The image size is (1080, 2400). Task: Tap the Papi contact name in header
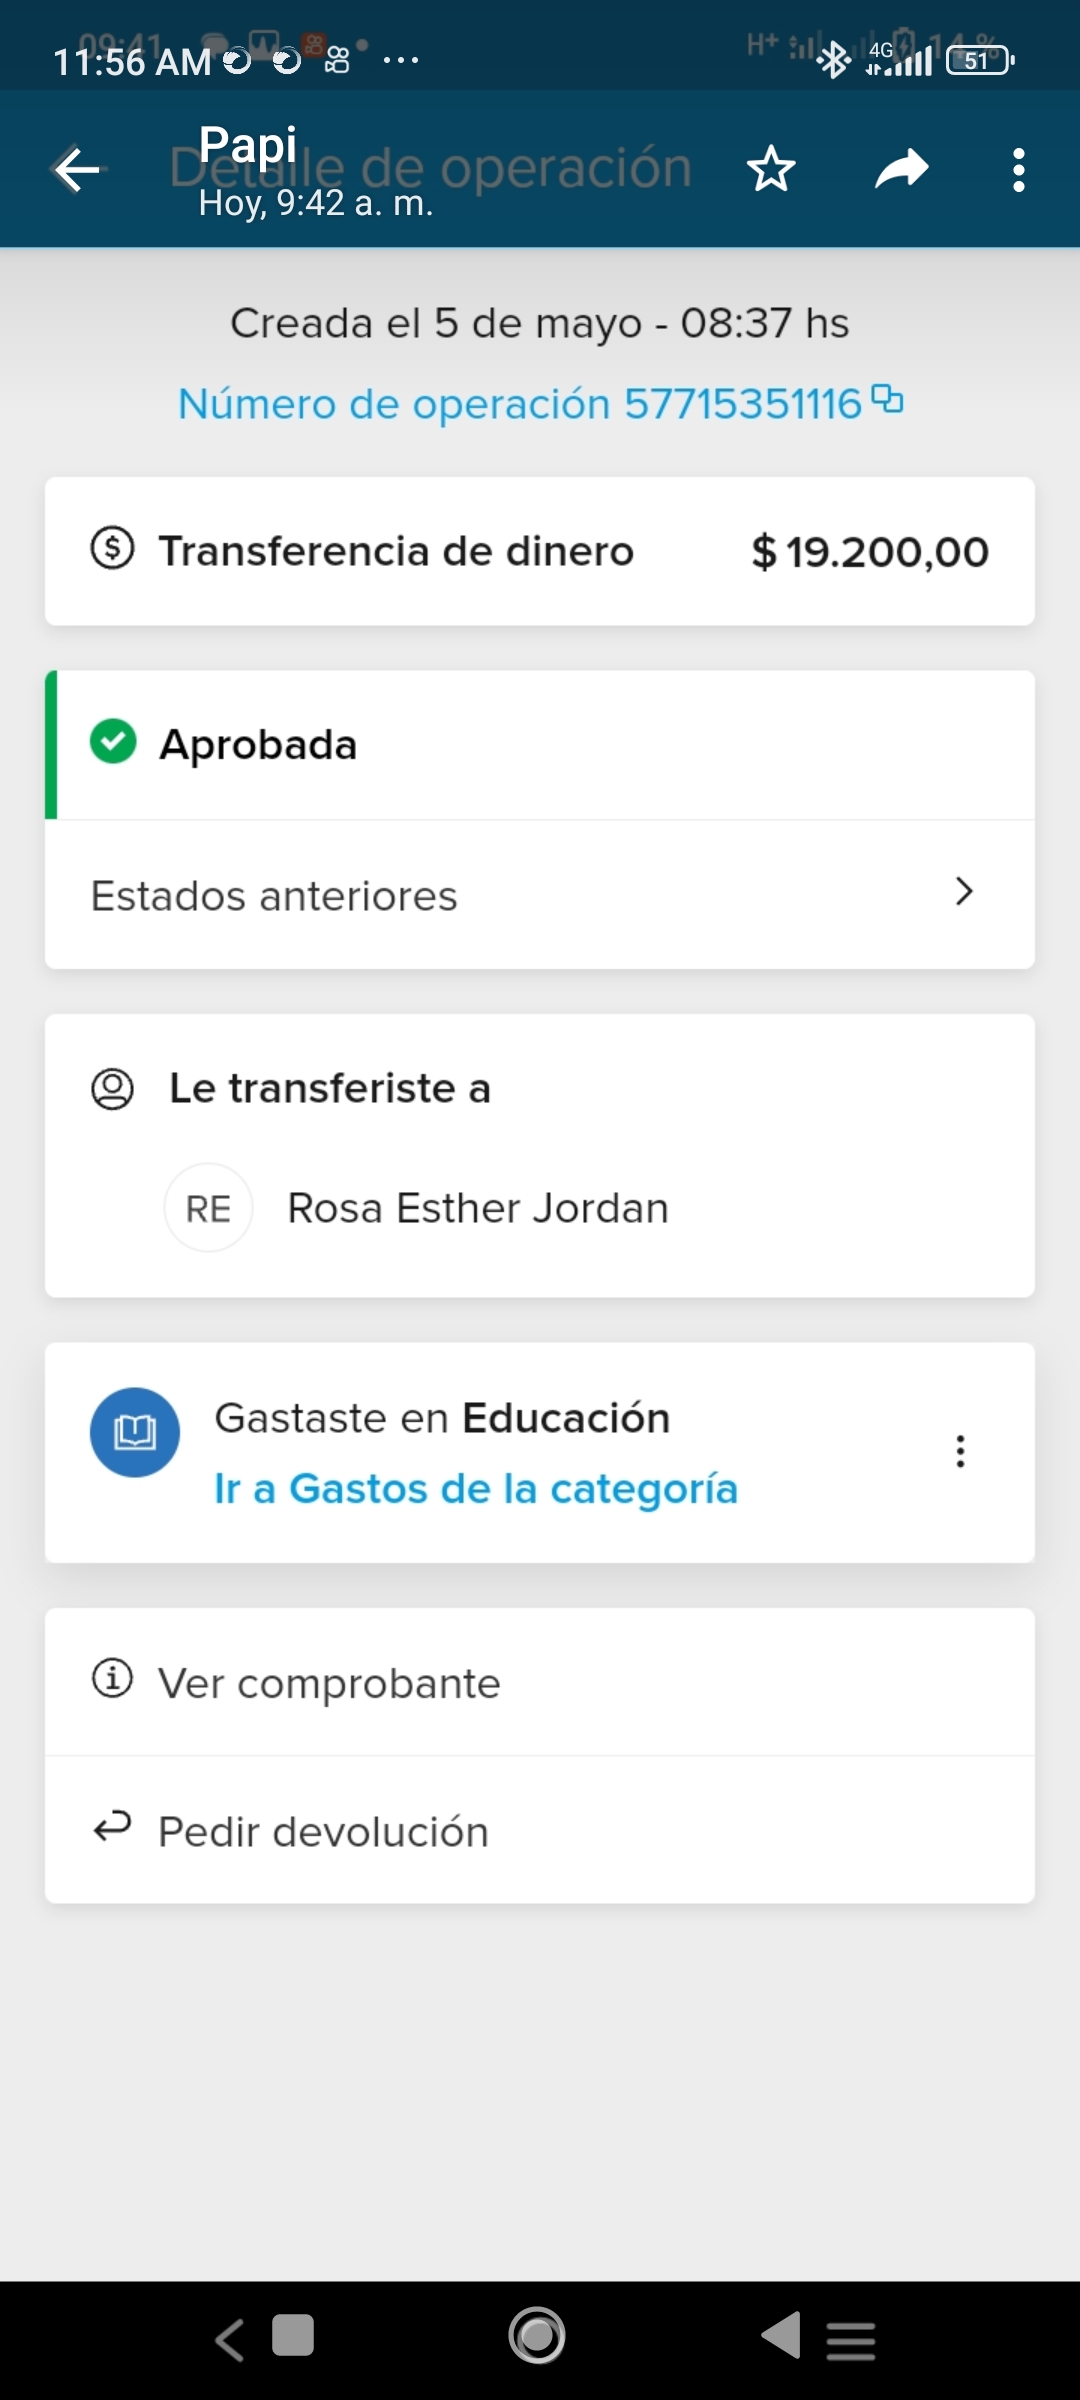248,145
